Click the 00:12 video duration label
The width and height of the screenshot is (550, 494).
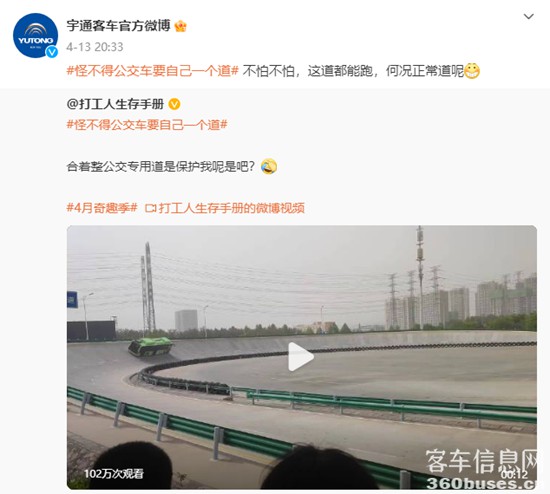point(514,475)
